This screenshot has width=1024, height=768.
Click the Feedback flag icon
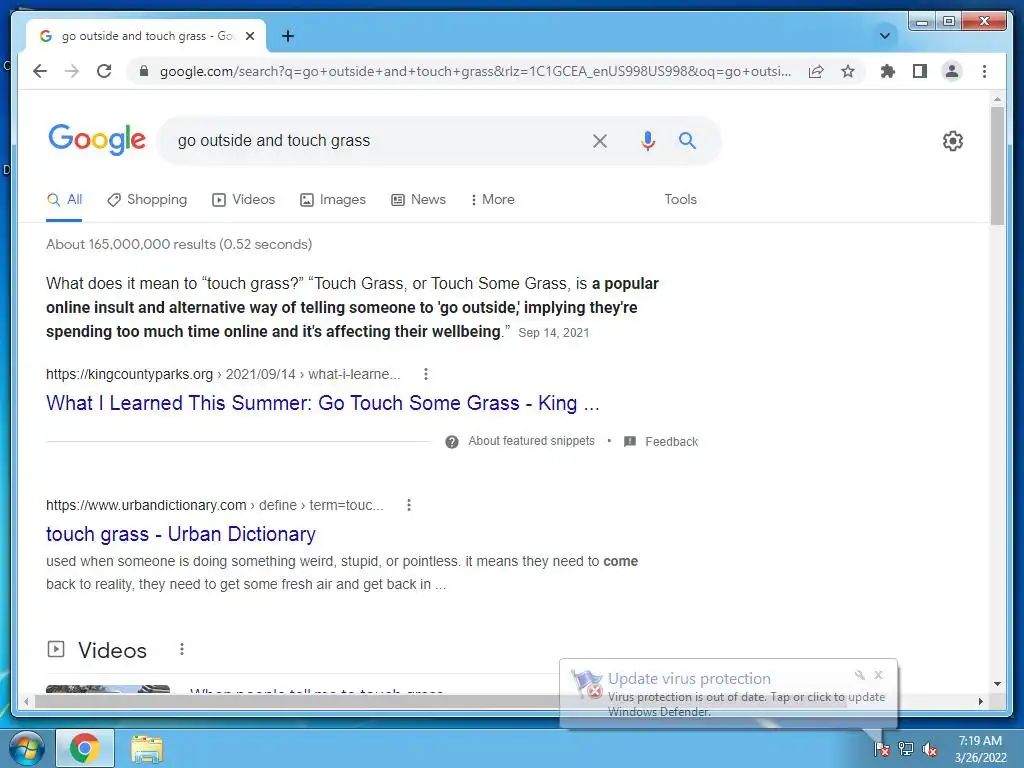630,442
